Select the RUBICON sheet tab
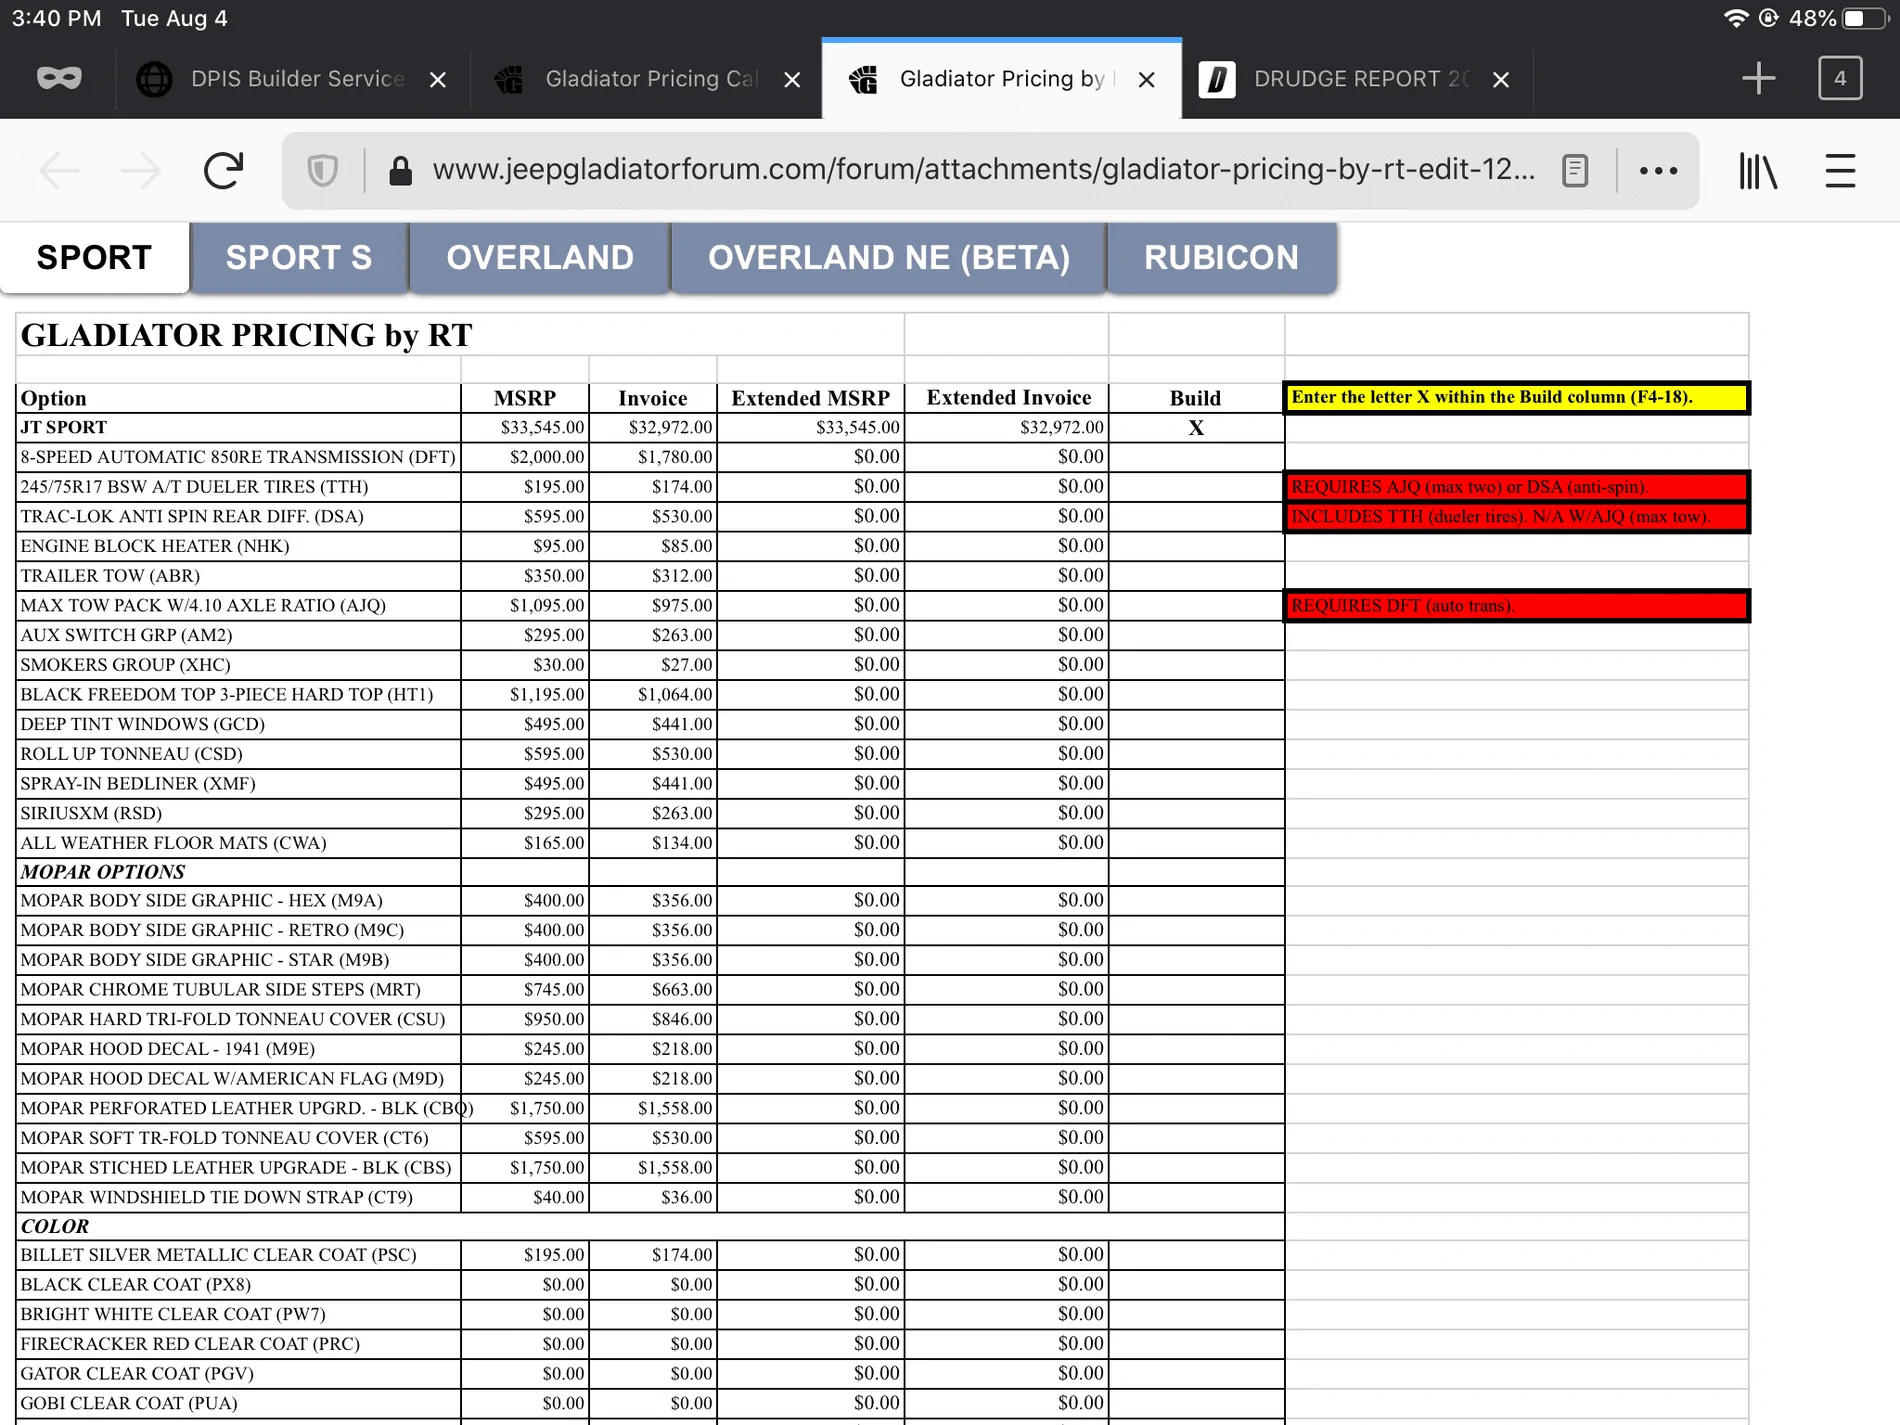This screenshot has width=1900, height=1425. (x=1222, y=258)
